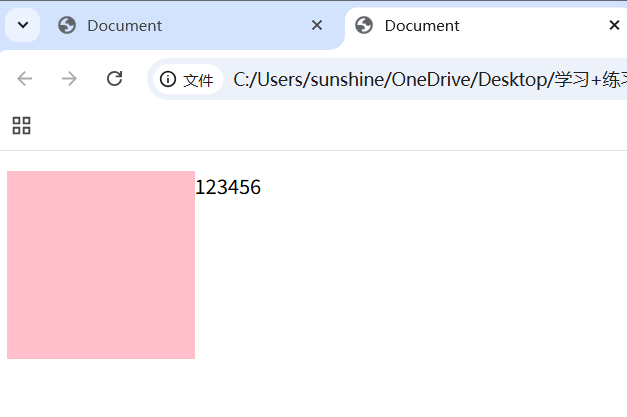View site information via the circled i icon

[x=168, y=79]
